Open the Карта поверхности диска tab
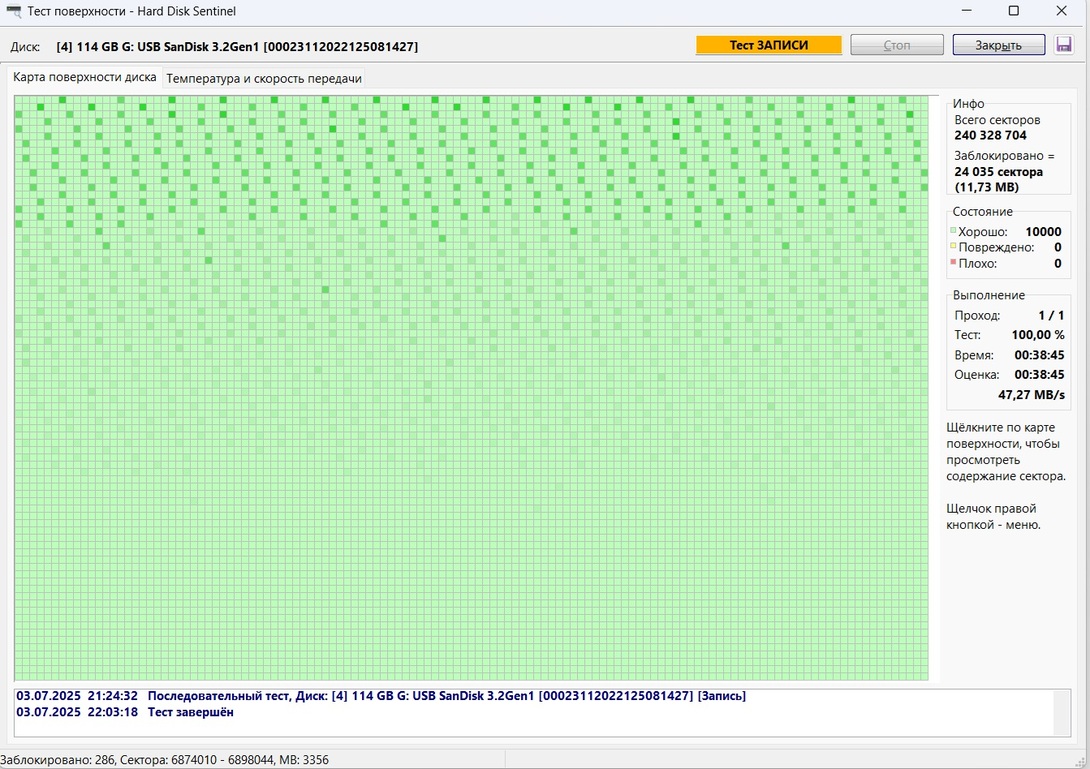 pos(84,77)
